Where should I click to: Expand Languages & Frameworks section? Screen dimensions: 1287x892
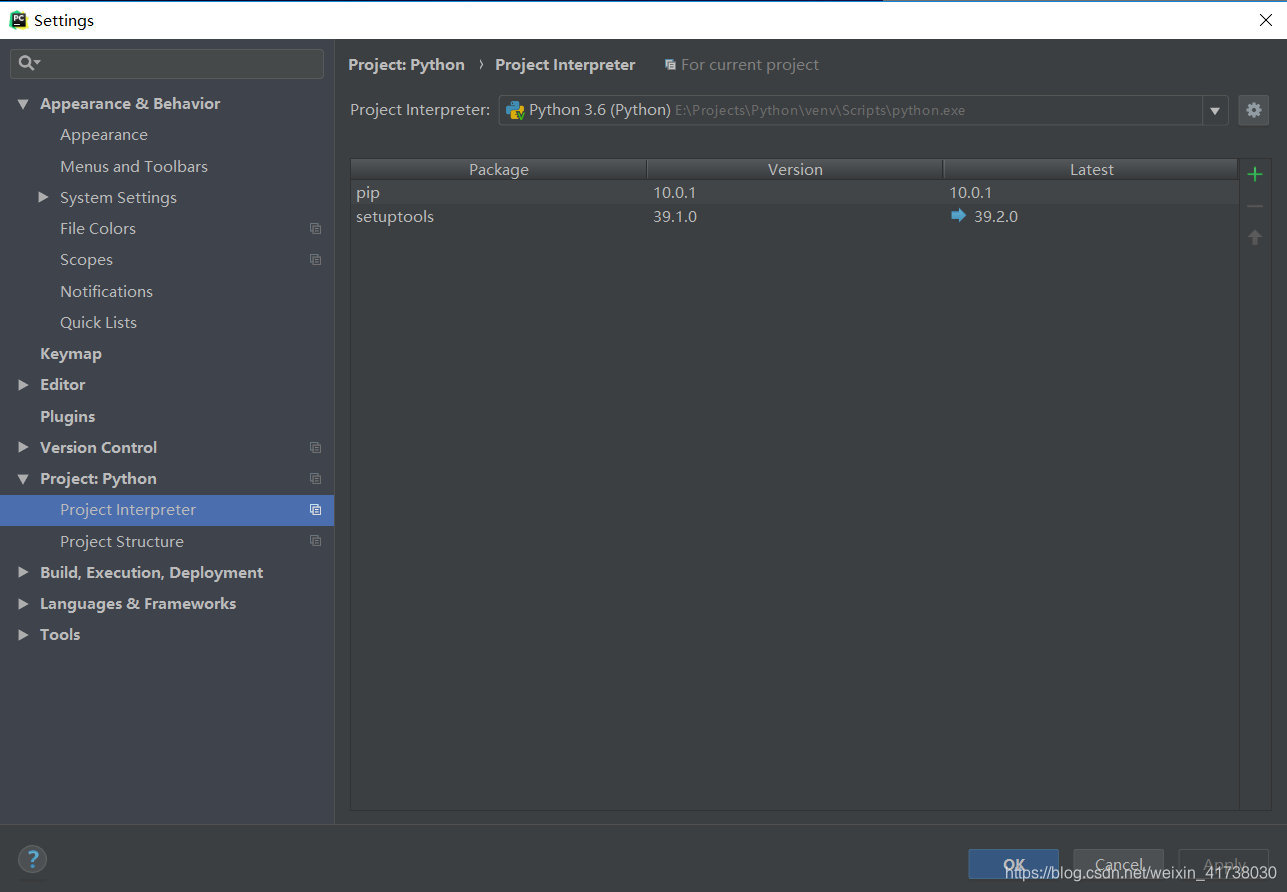pos(23,604)
